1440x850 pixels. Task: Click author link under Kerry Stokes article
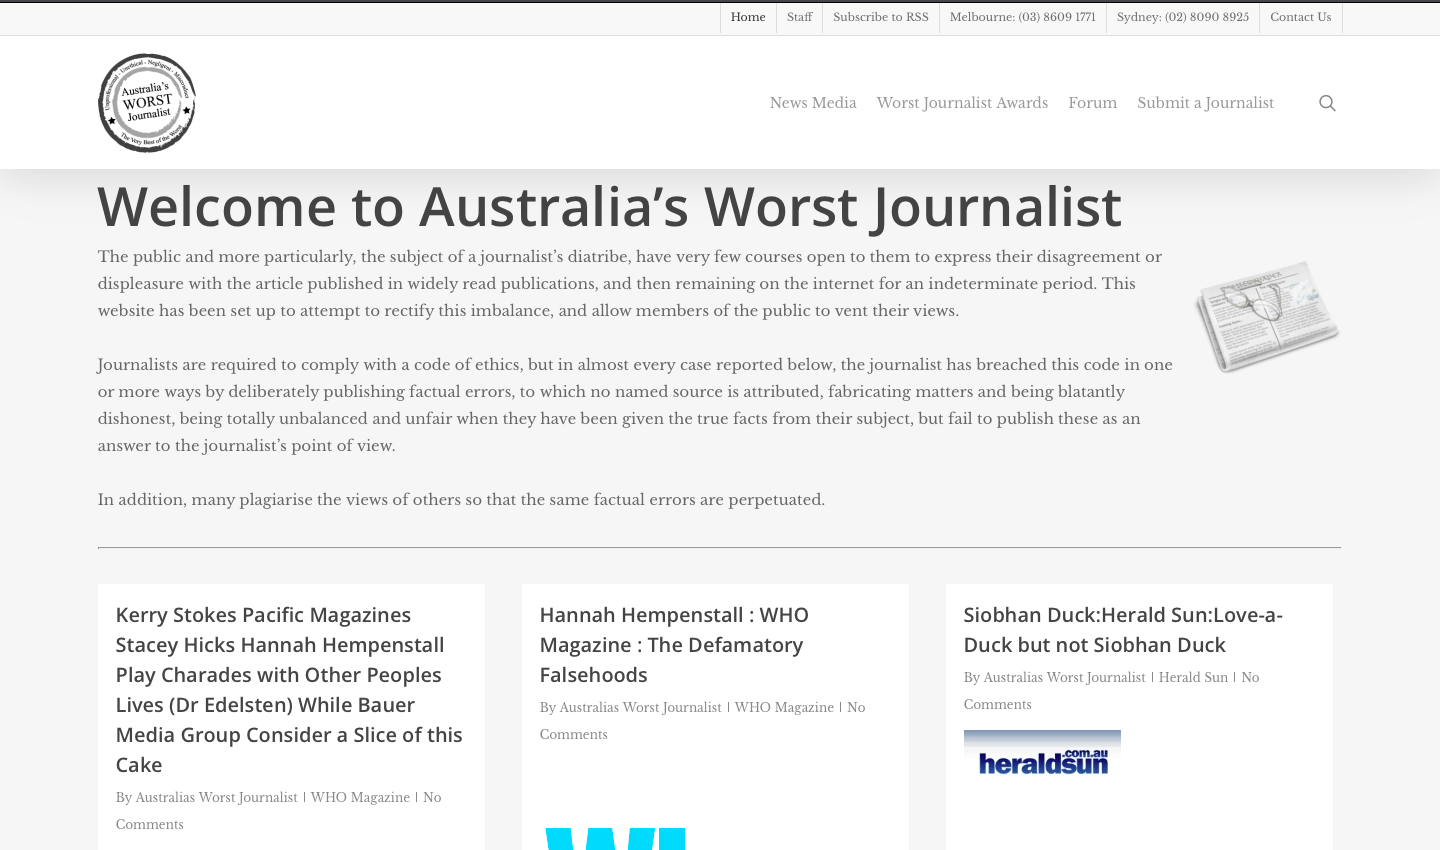tap(216, 797)
